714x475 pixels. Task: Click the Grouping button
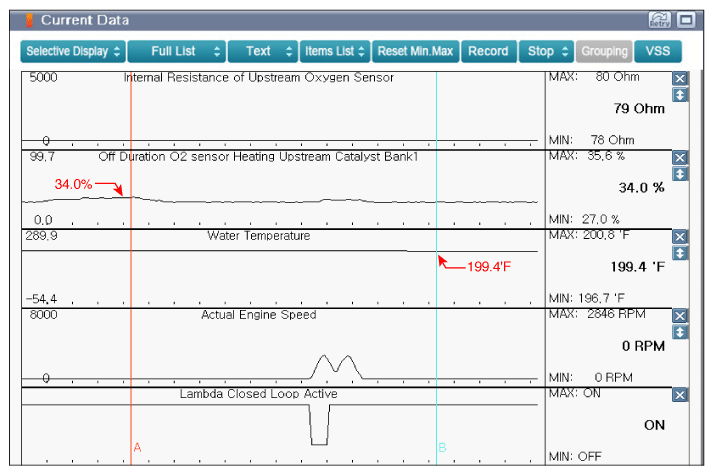604,51
